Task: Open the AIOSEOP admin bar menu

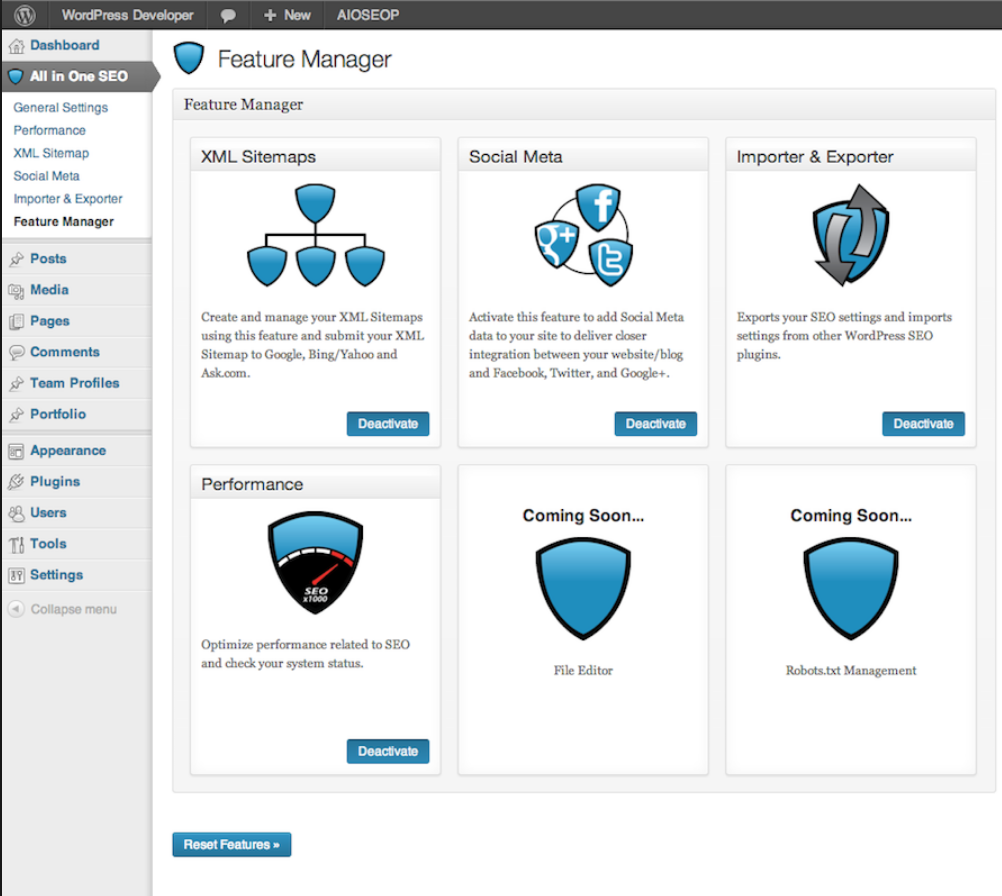Action: pyautogui.click(x=368, y=15)
